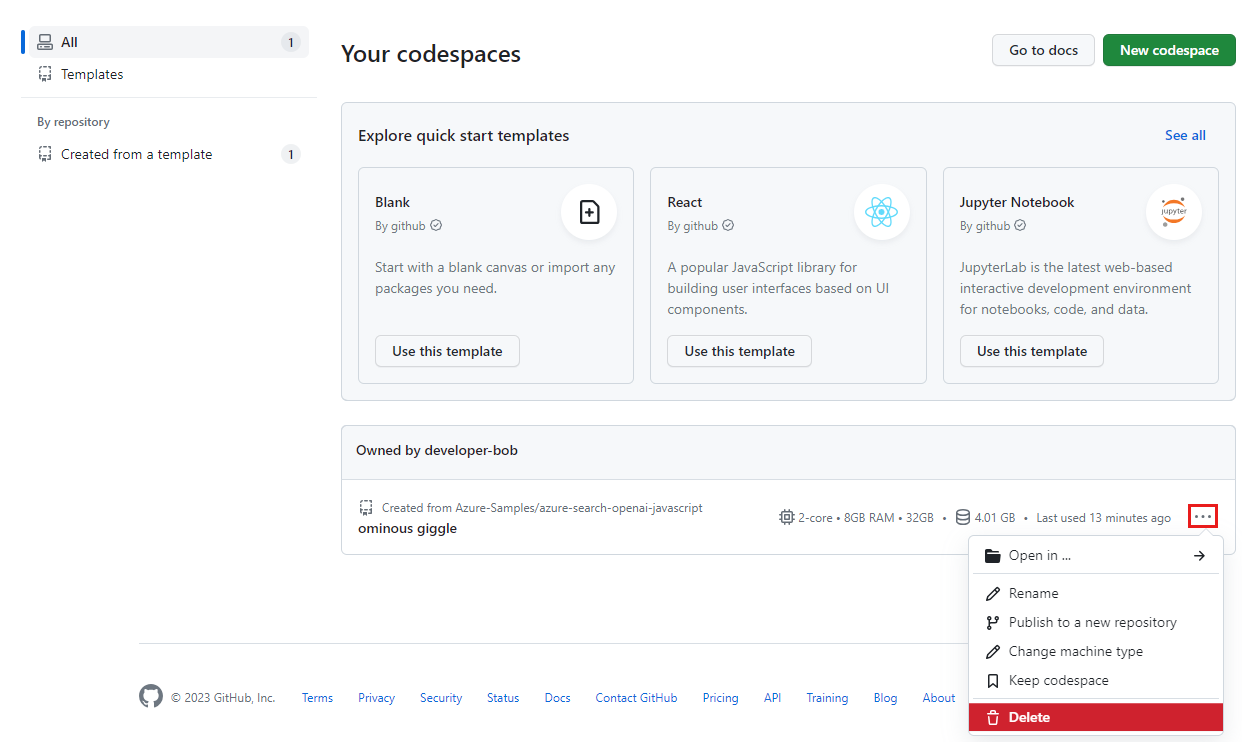Click the new-file icon on the Blank template card
The height and width of the screenshot is (742, 1242).
point(589,212)
